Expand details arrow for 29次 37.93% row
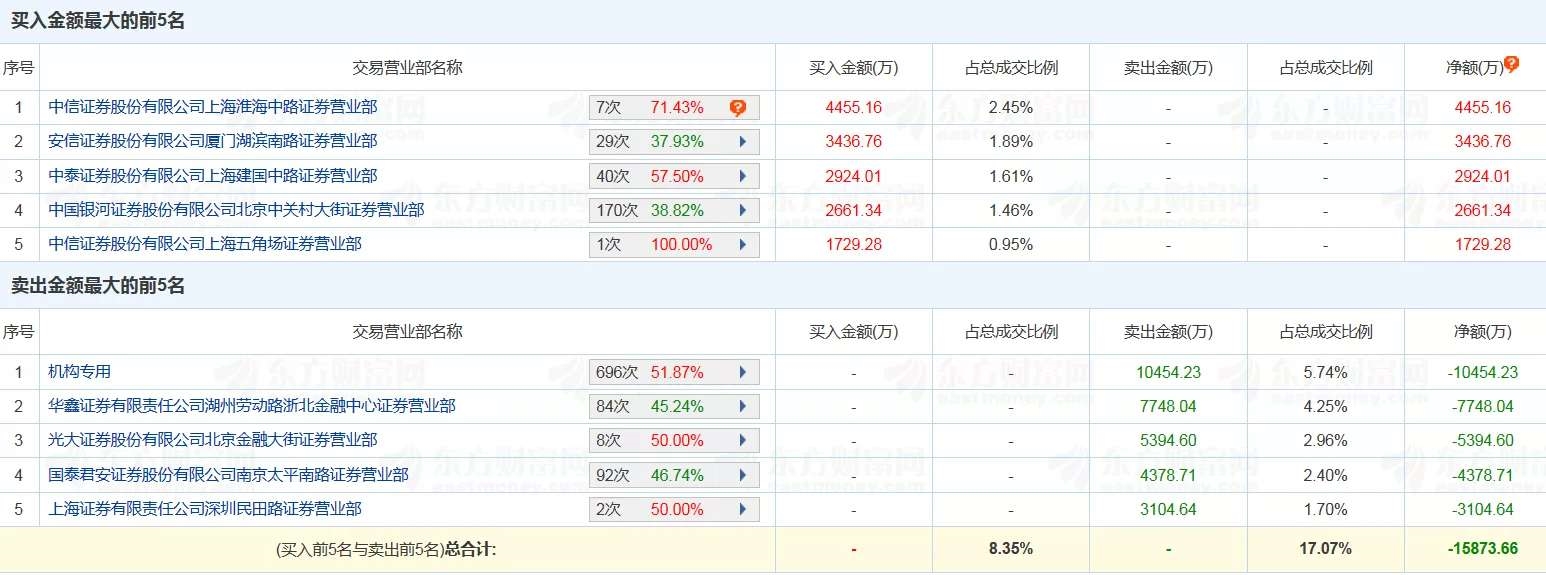 [743, 142]
